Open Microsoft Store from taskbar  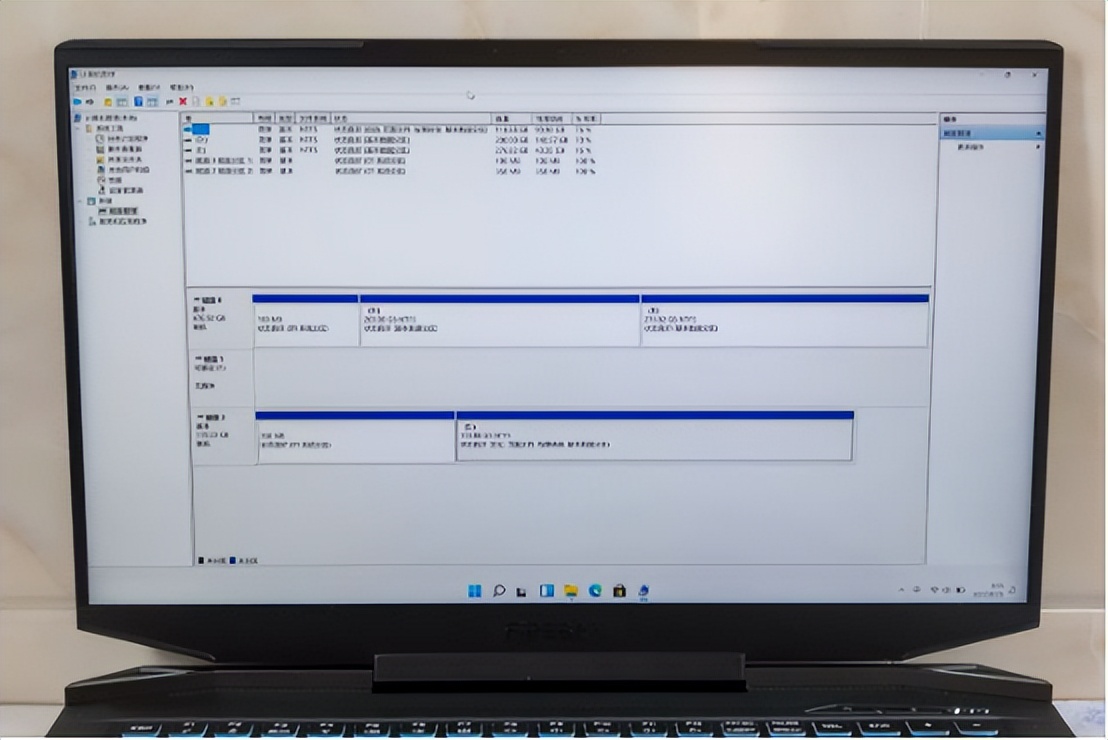[619, 591]
